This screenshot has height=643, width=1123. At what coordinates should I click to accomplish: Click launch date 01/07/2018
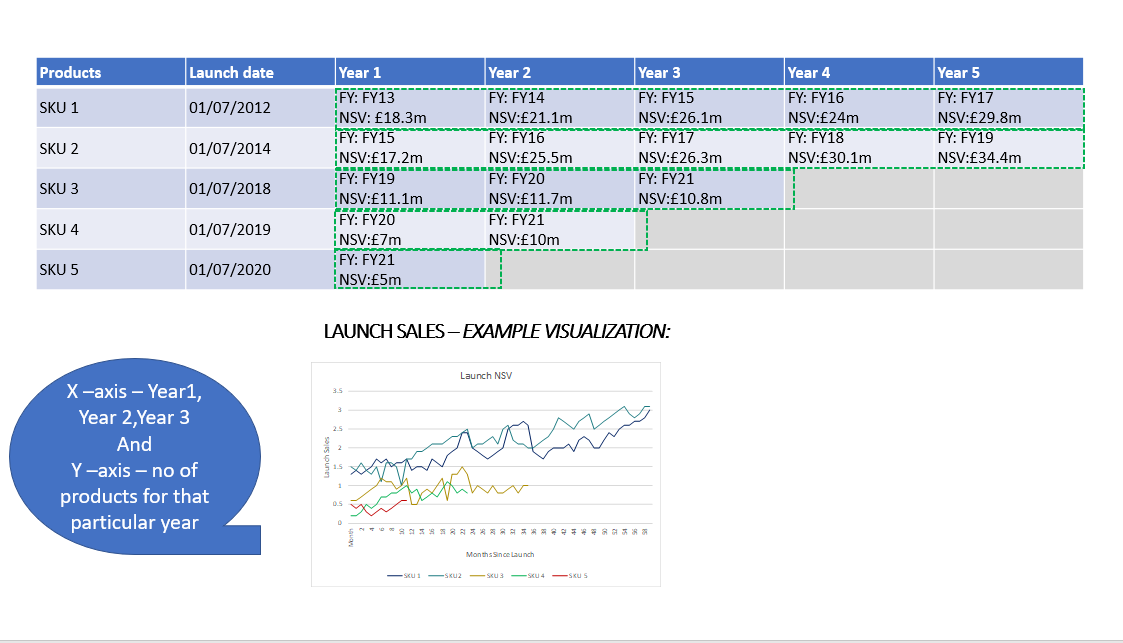260,188
